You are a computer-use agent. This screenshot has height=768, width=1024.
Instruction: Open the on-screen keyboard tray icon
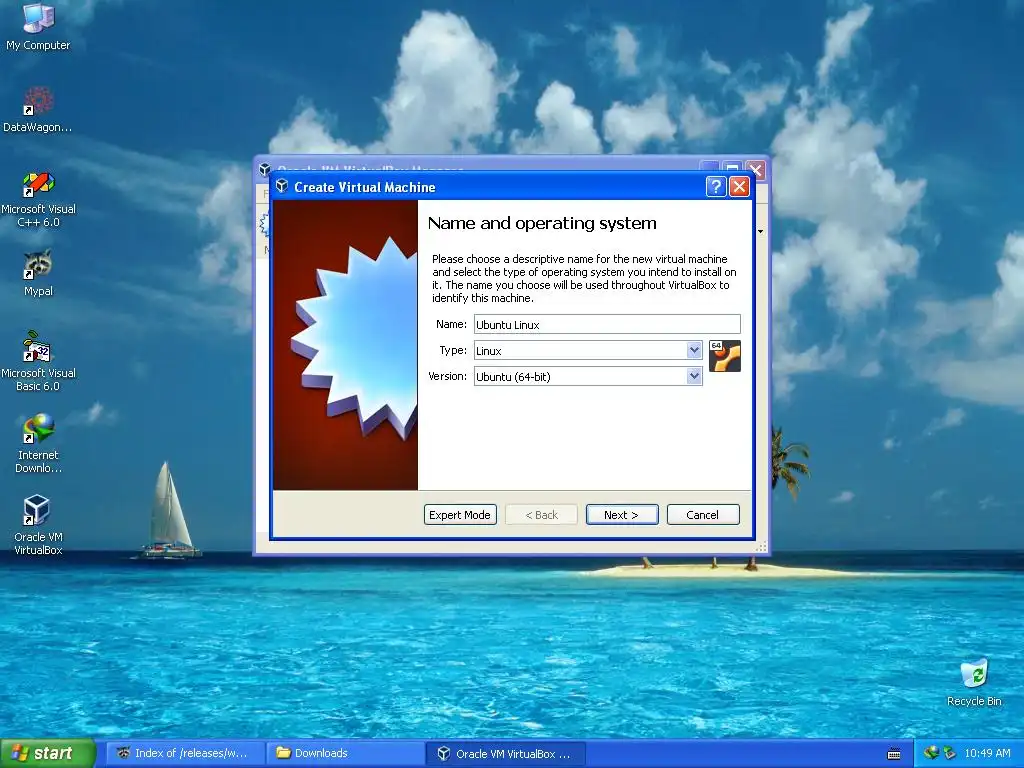click(894, 754)
